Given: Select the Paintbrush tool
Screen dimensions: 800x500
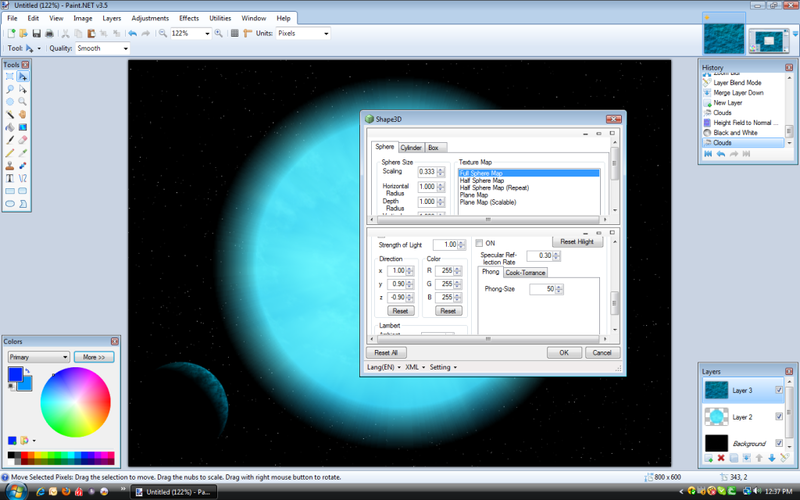Looking at the screenshot, I should [x=10, y=140].
